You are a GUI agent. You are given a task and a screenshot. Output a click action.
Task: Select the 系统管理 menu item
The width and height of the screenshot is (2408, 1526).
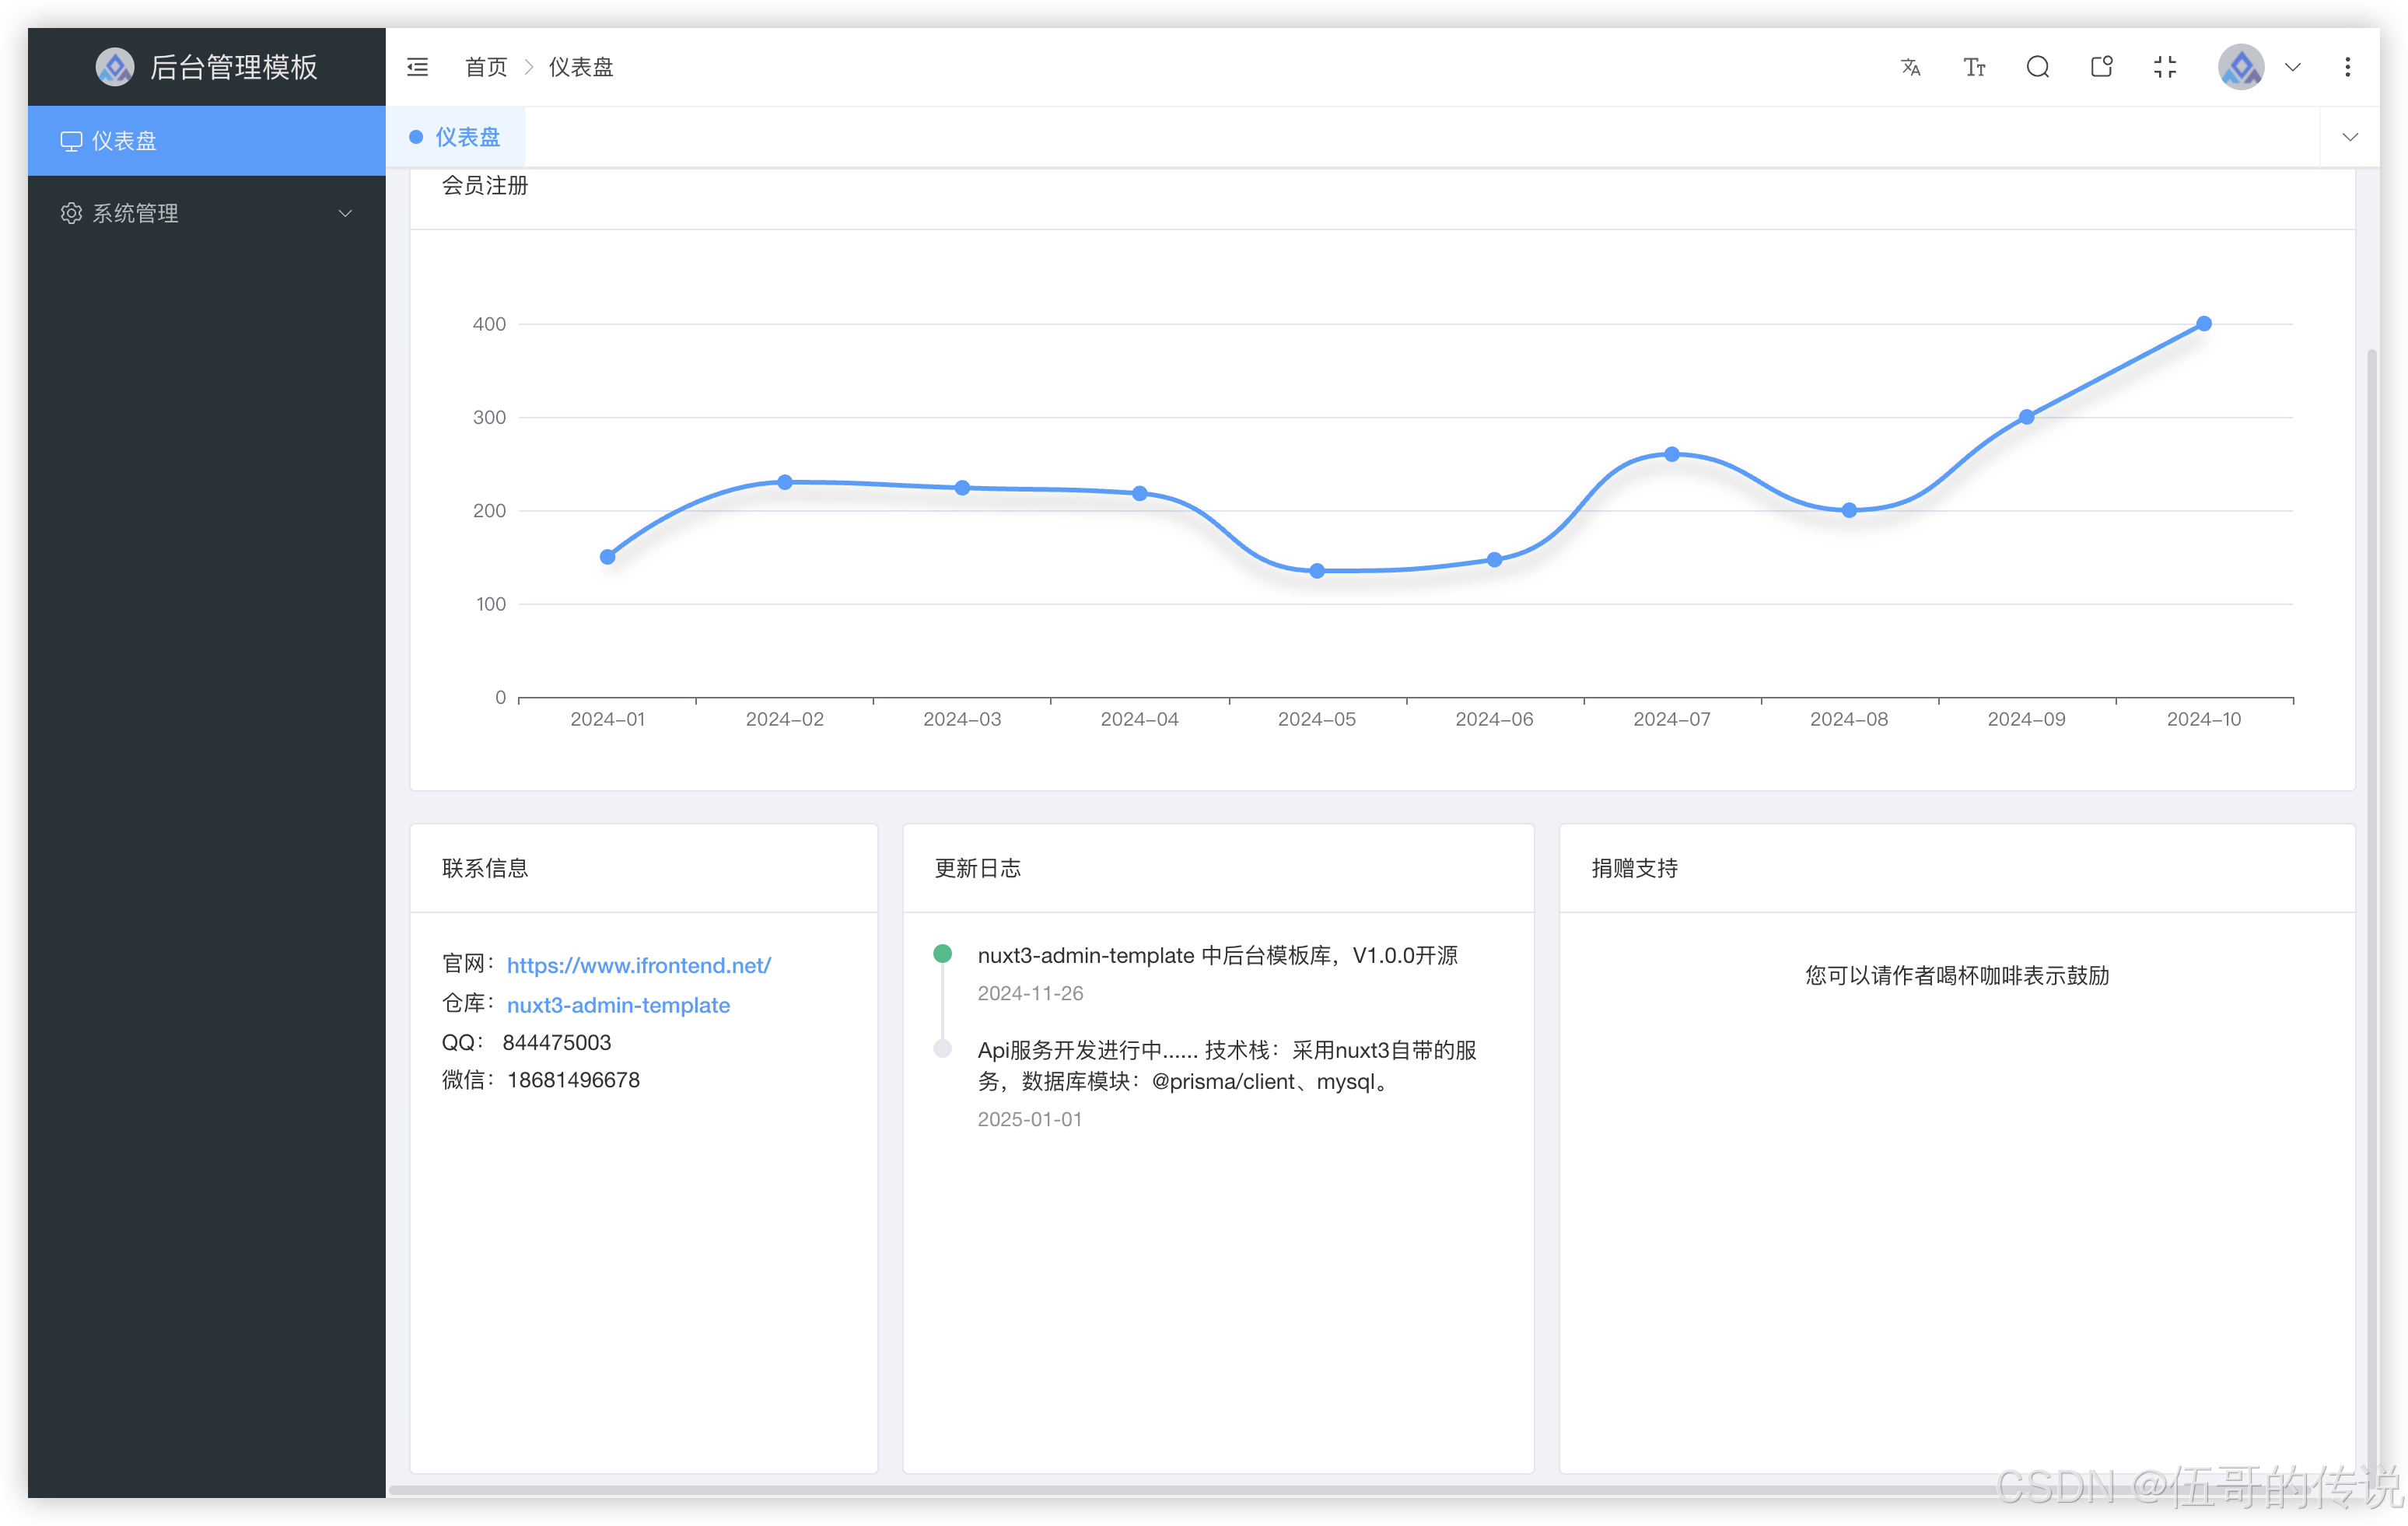135,213
